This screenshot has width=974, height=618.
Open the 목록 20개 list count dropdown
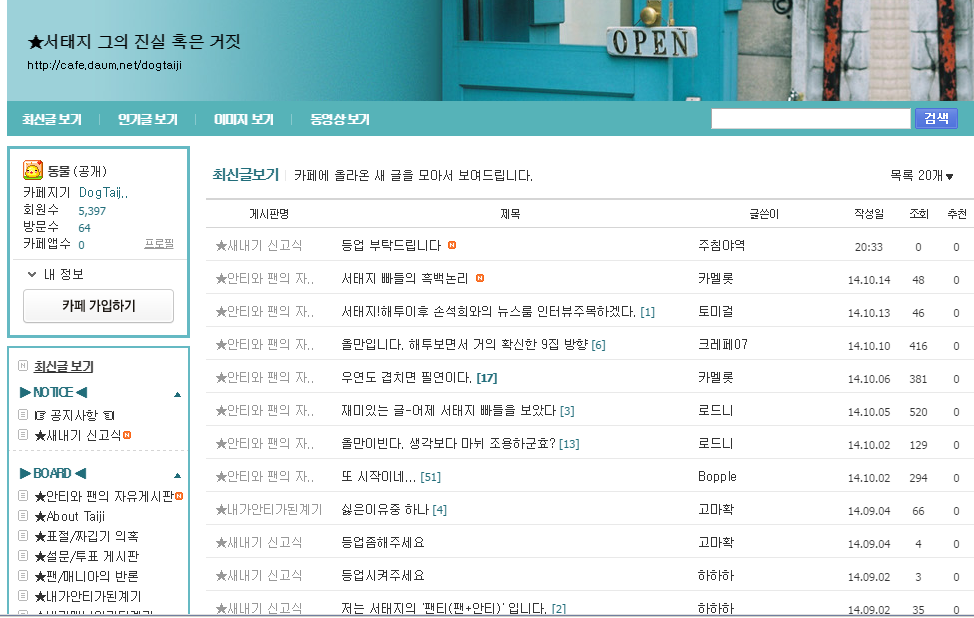coord(921,176)
